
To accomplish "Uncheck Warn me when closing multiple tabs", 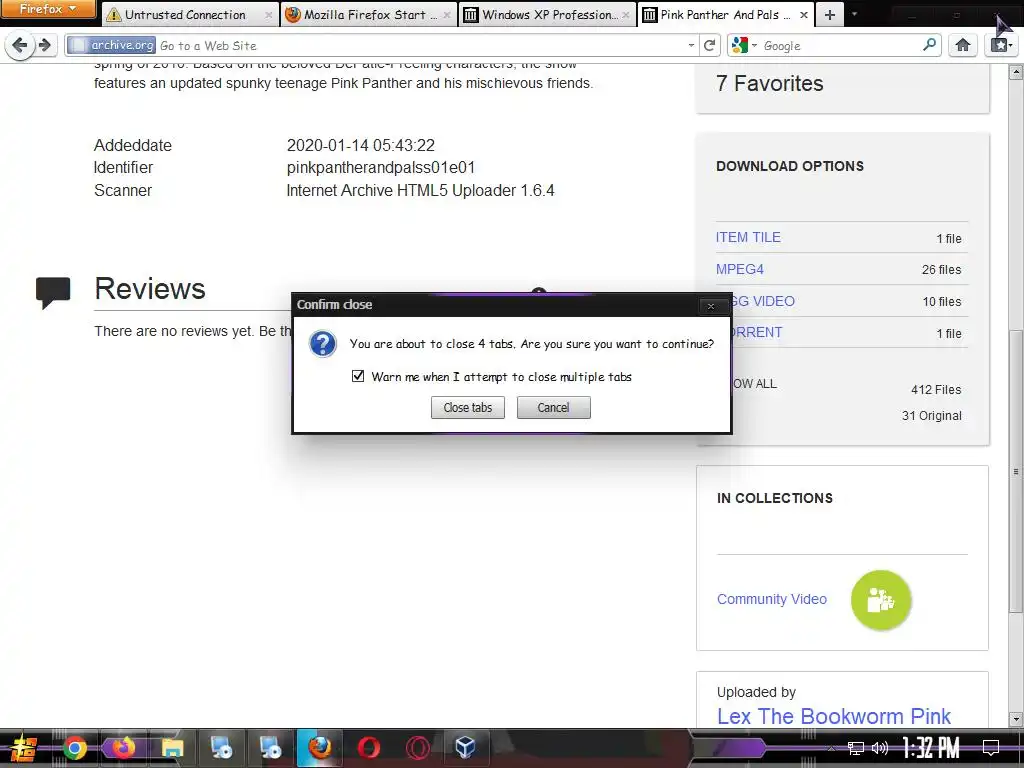I will point(358,376).
